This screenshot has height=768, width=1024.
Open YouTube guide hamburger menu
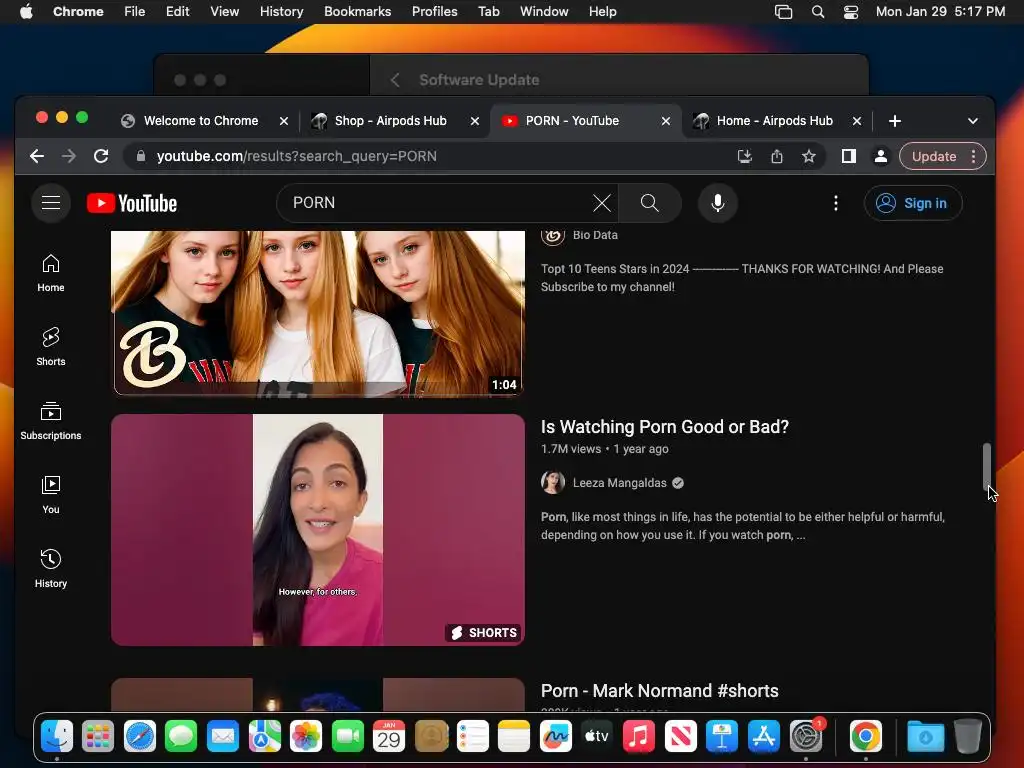click(x=51, y=203)
